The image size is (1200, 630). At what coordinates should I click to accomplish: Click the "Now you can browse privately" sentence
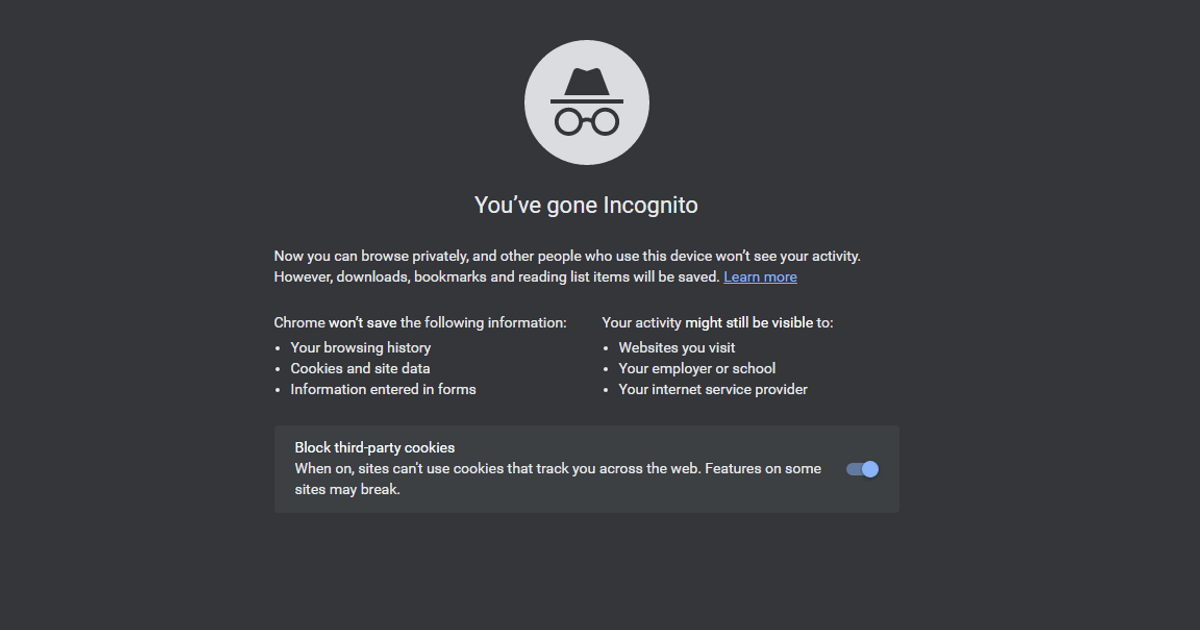(x=567, y=256)
